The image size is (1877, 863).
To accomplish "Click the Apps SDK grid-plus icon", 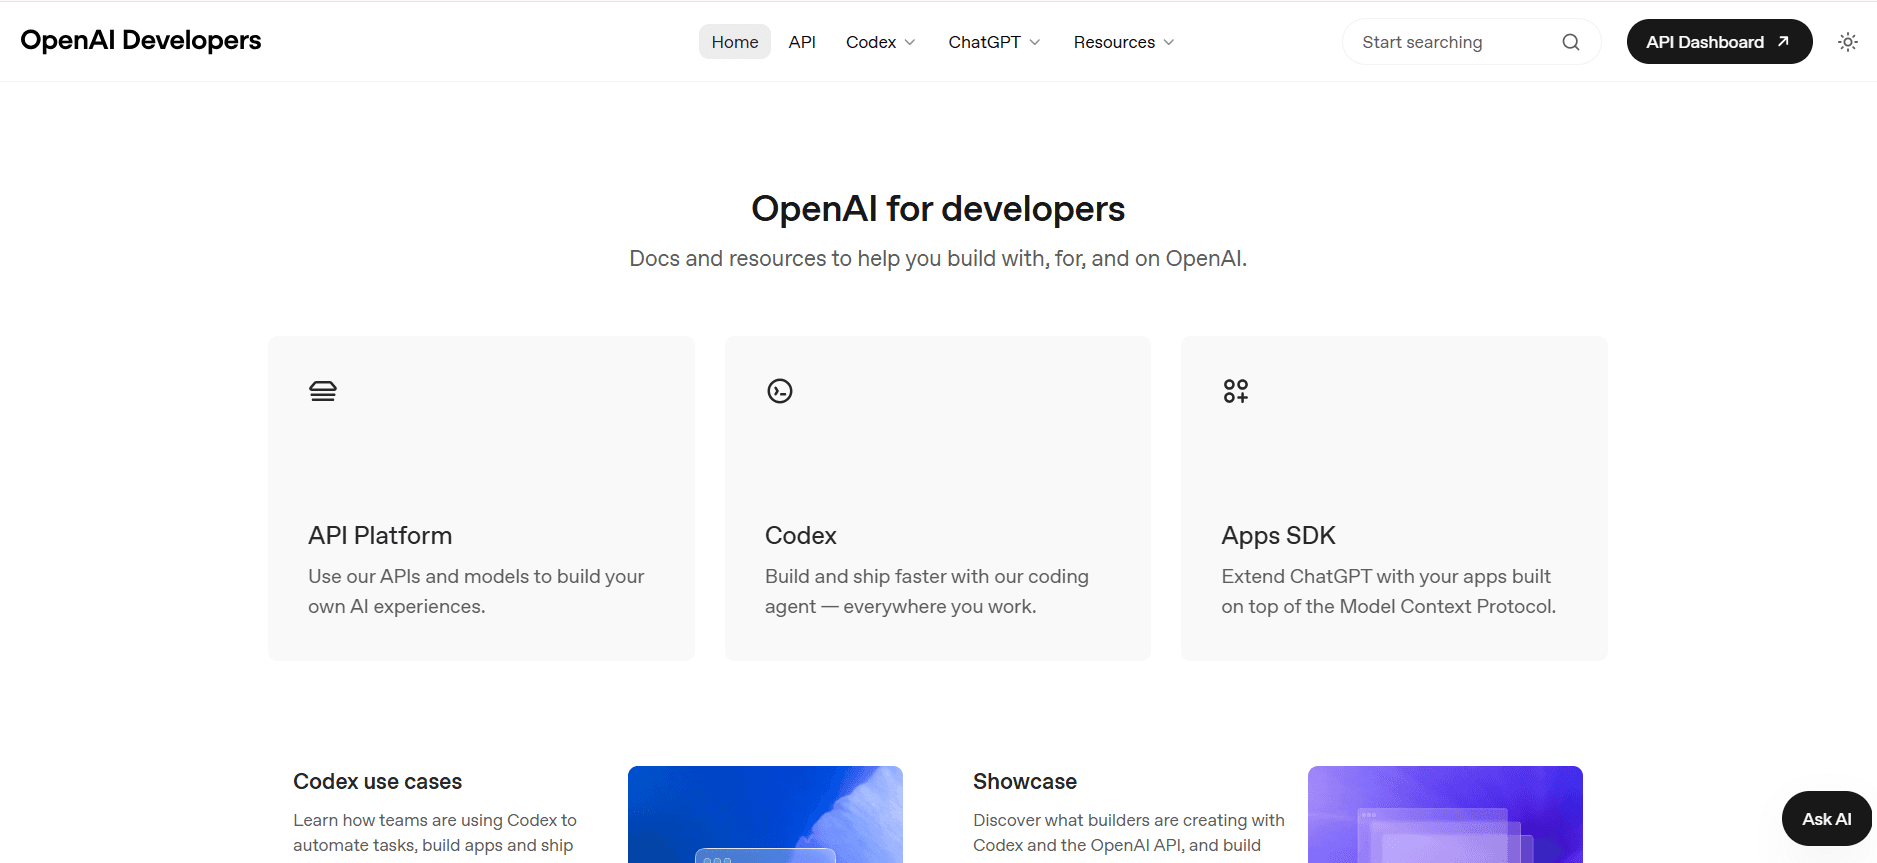I will coord(1236,391).
